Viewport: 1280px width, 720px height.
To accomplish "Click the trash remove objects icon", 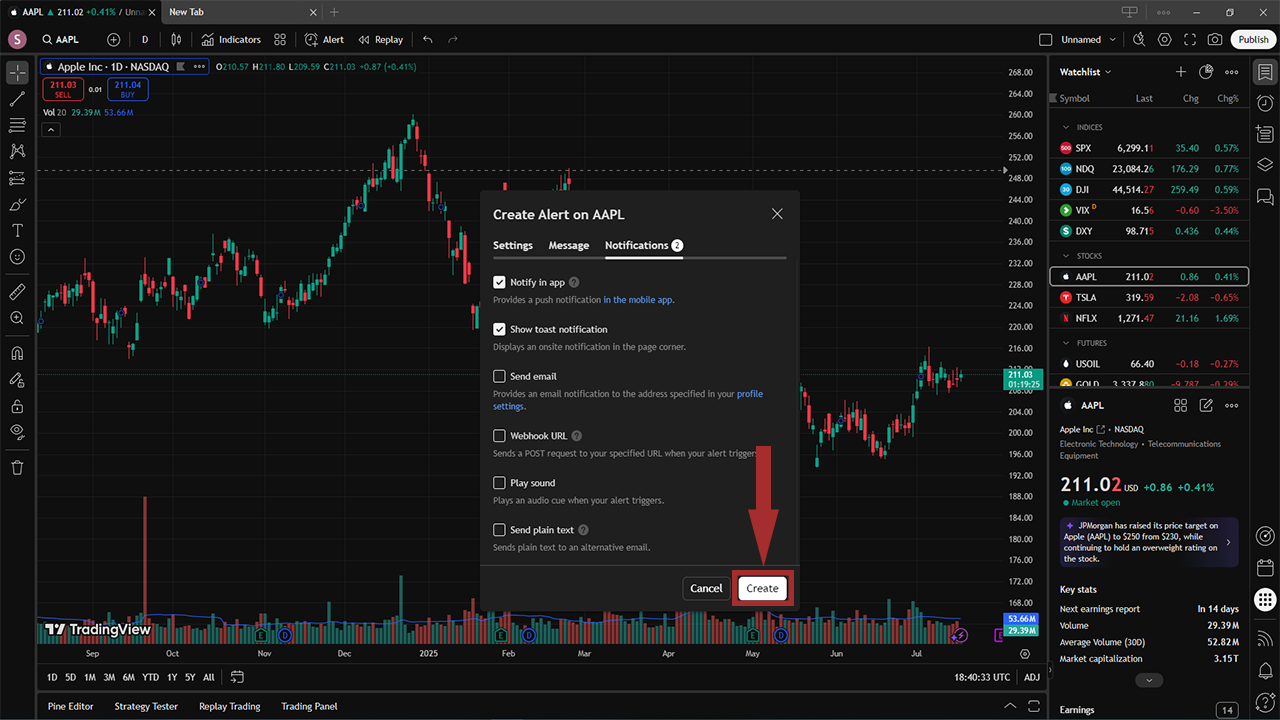I will (17, 467).
